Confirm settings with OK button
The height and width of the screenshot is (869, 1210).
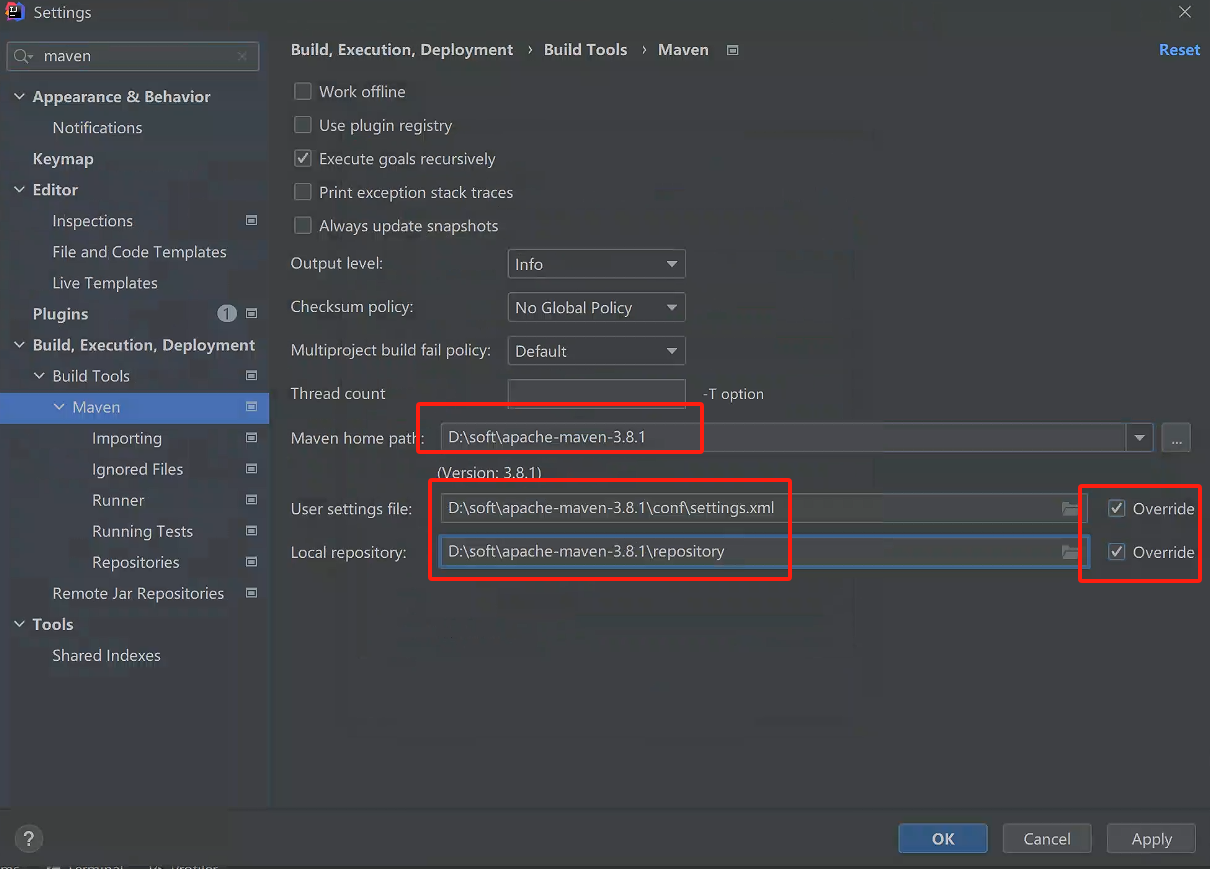(x=943, y=839)
